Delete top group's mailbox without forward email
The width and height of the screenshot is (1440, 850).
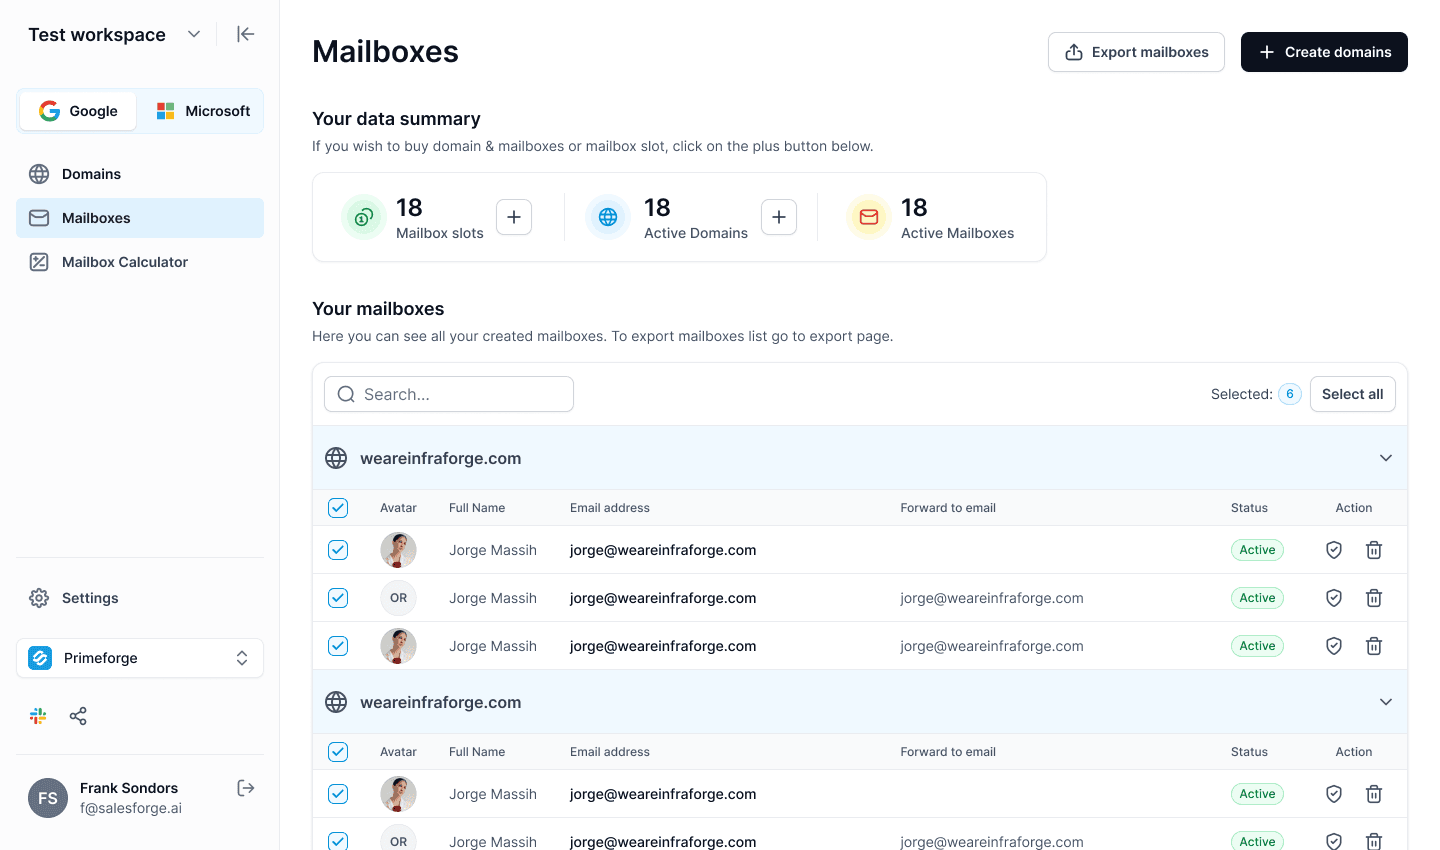click(x=1374, y=550)
